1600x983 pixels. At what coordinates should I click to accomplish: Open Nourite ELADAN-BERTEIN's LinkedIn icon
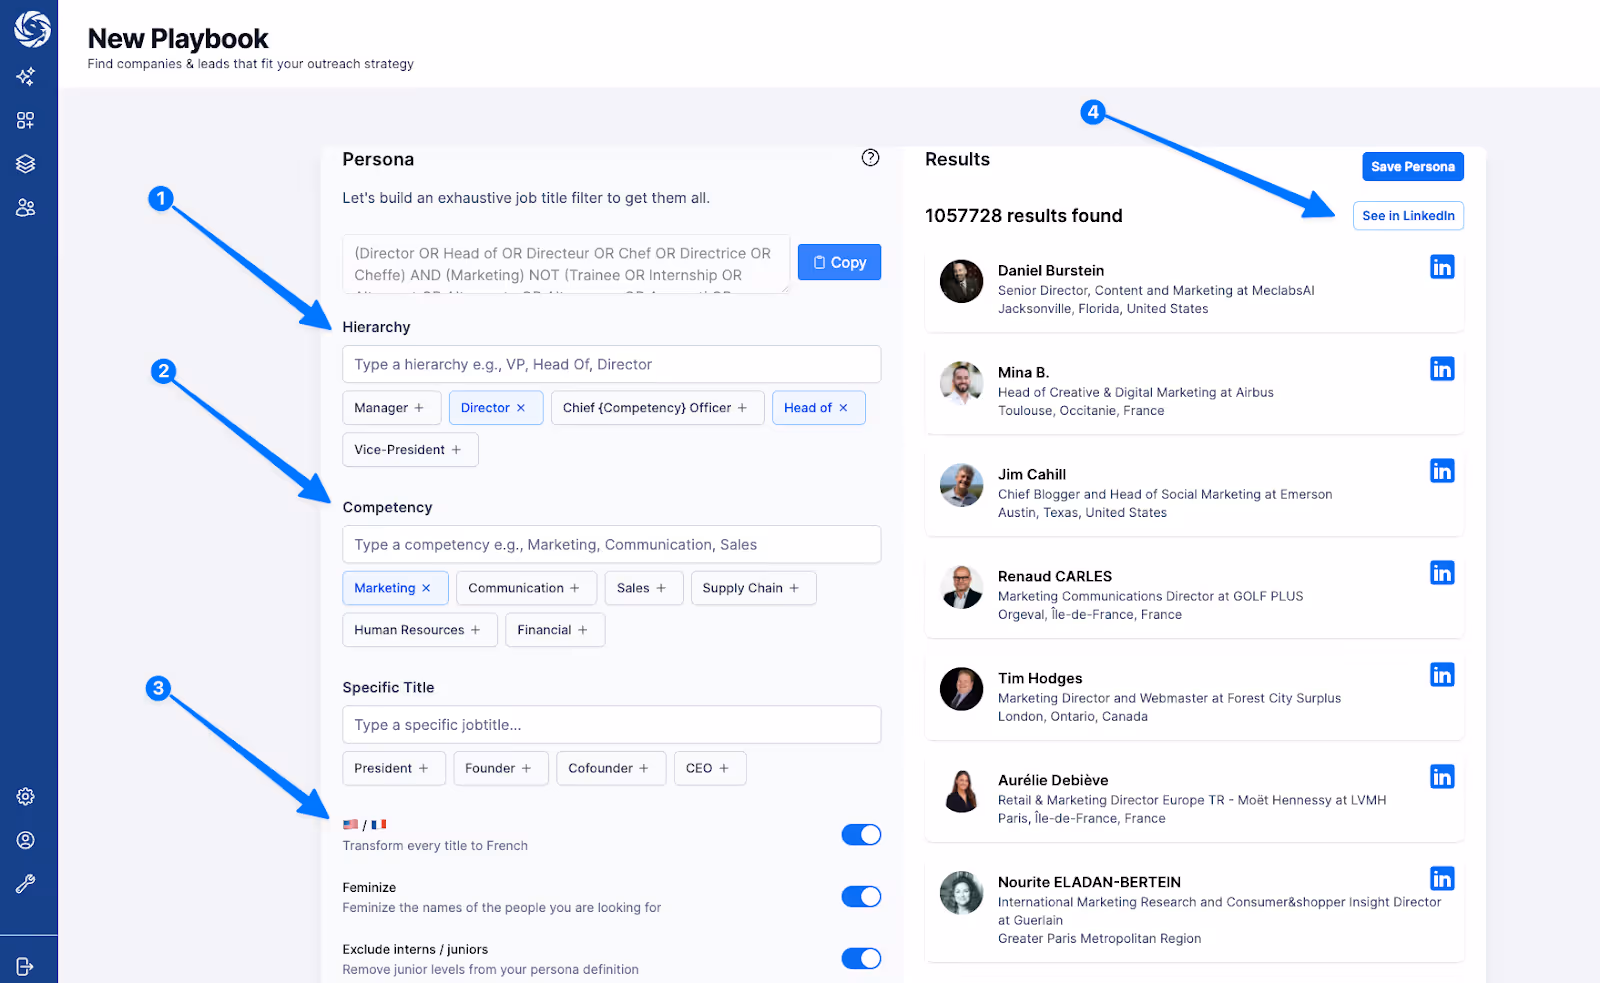[1442, 879]
